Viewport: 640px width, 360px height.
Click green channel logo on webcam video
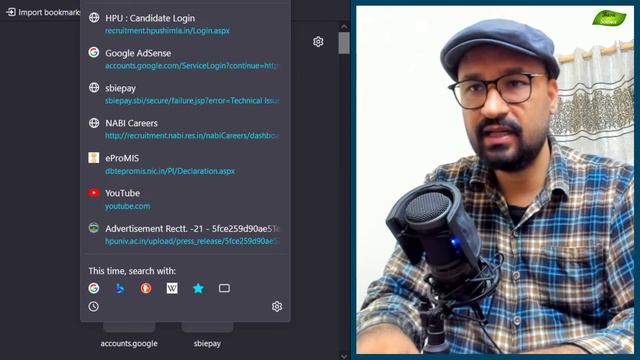click(609, 18)
